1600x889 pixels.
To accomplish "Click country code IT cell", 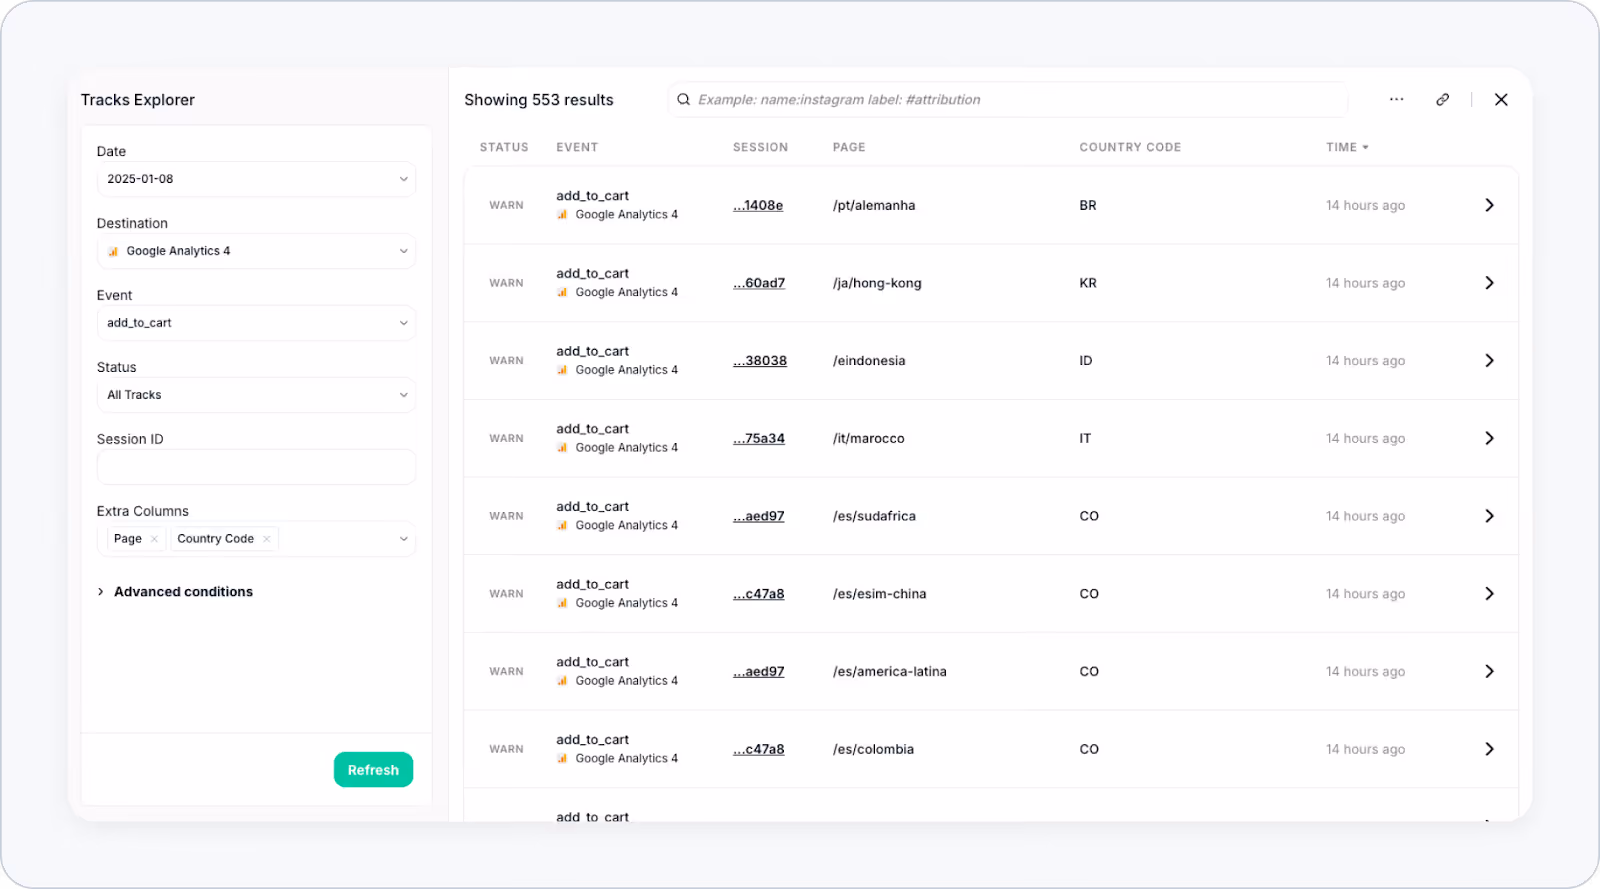I will (1085, 438).
